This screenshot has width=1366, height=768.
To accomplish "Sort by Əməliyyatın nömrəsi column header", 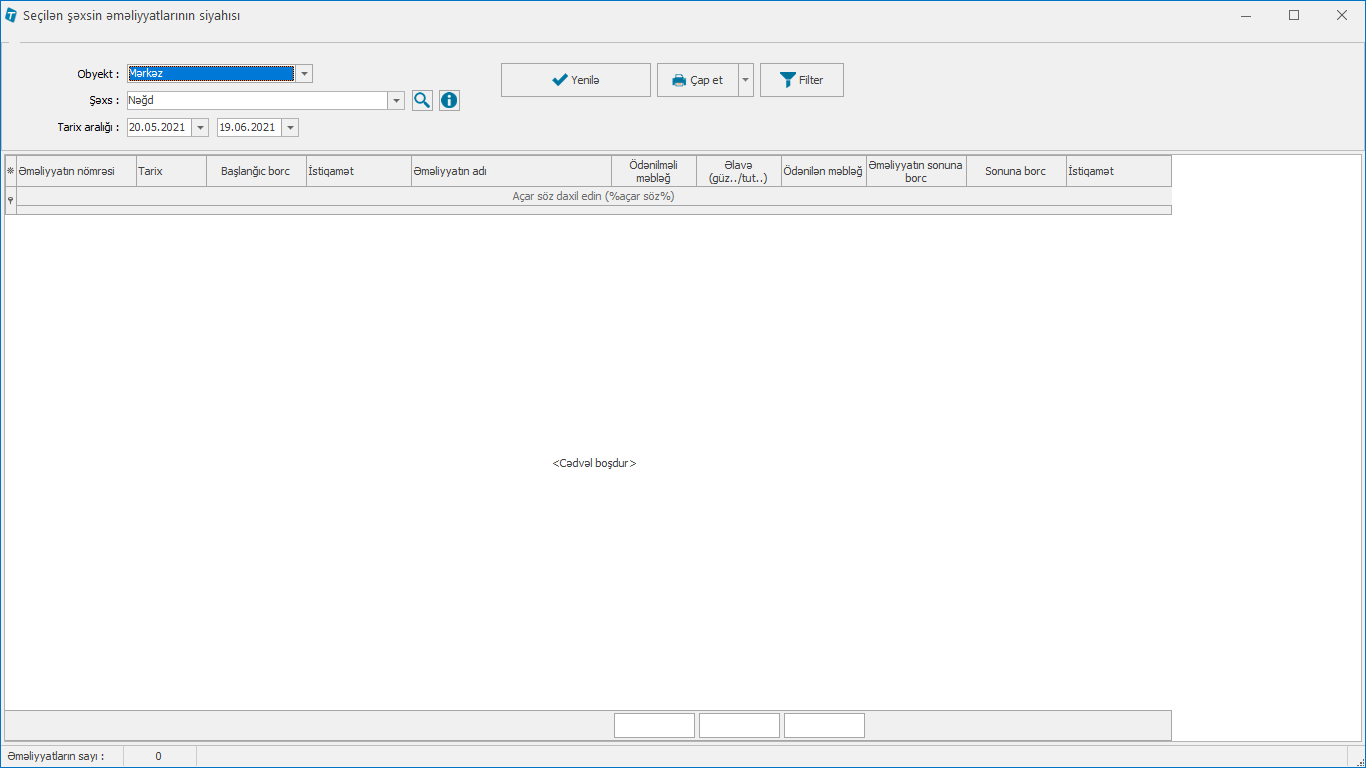I will tap(76, 171).
